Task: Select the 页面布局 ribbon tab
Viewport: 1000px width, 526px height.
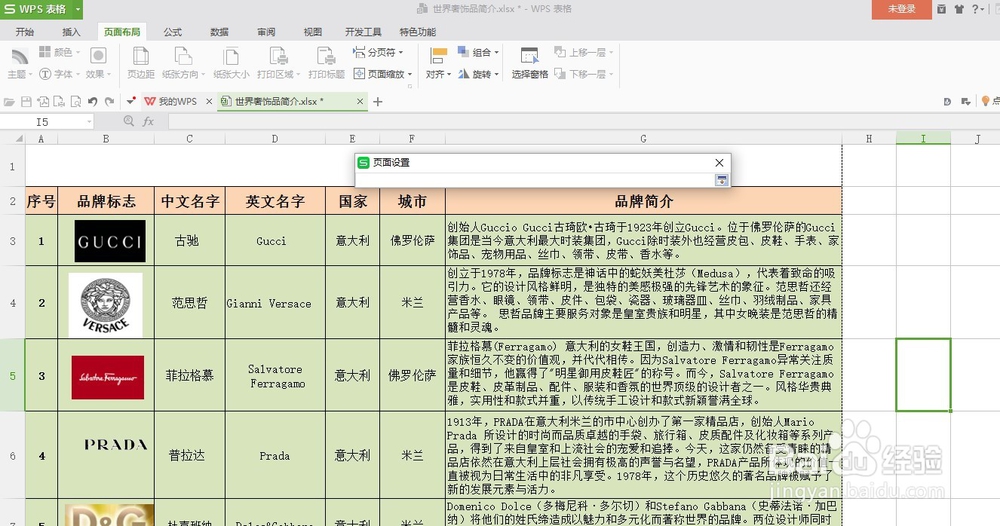Action: (x=122, y=32)
